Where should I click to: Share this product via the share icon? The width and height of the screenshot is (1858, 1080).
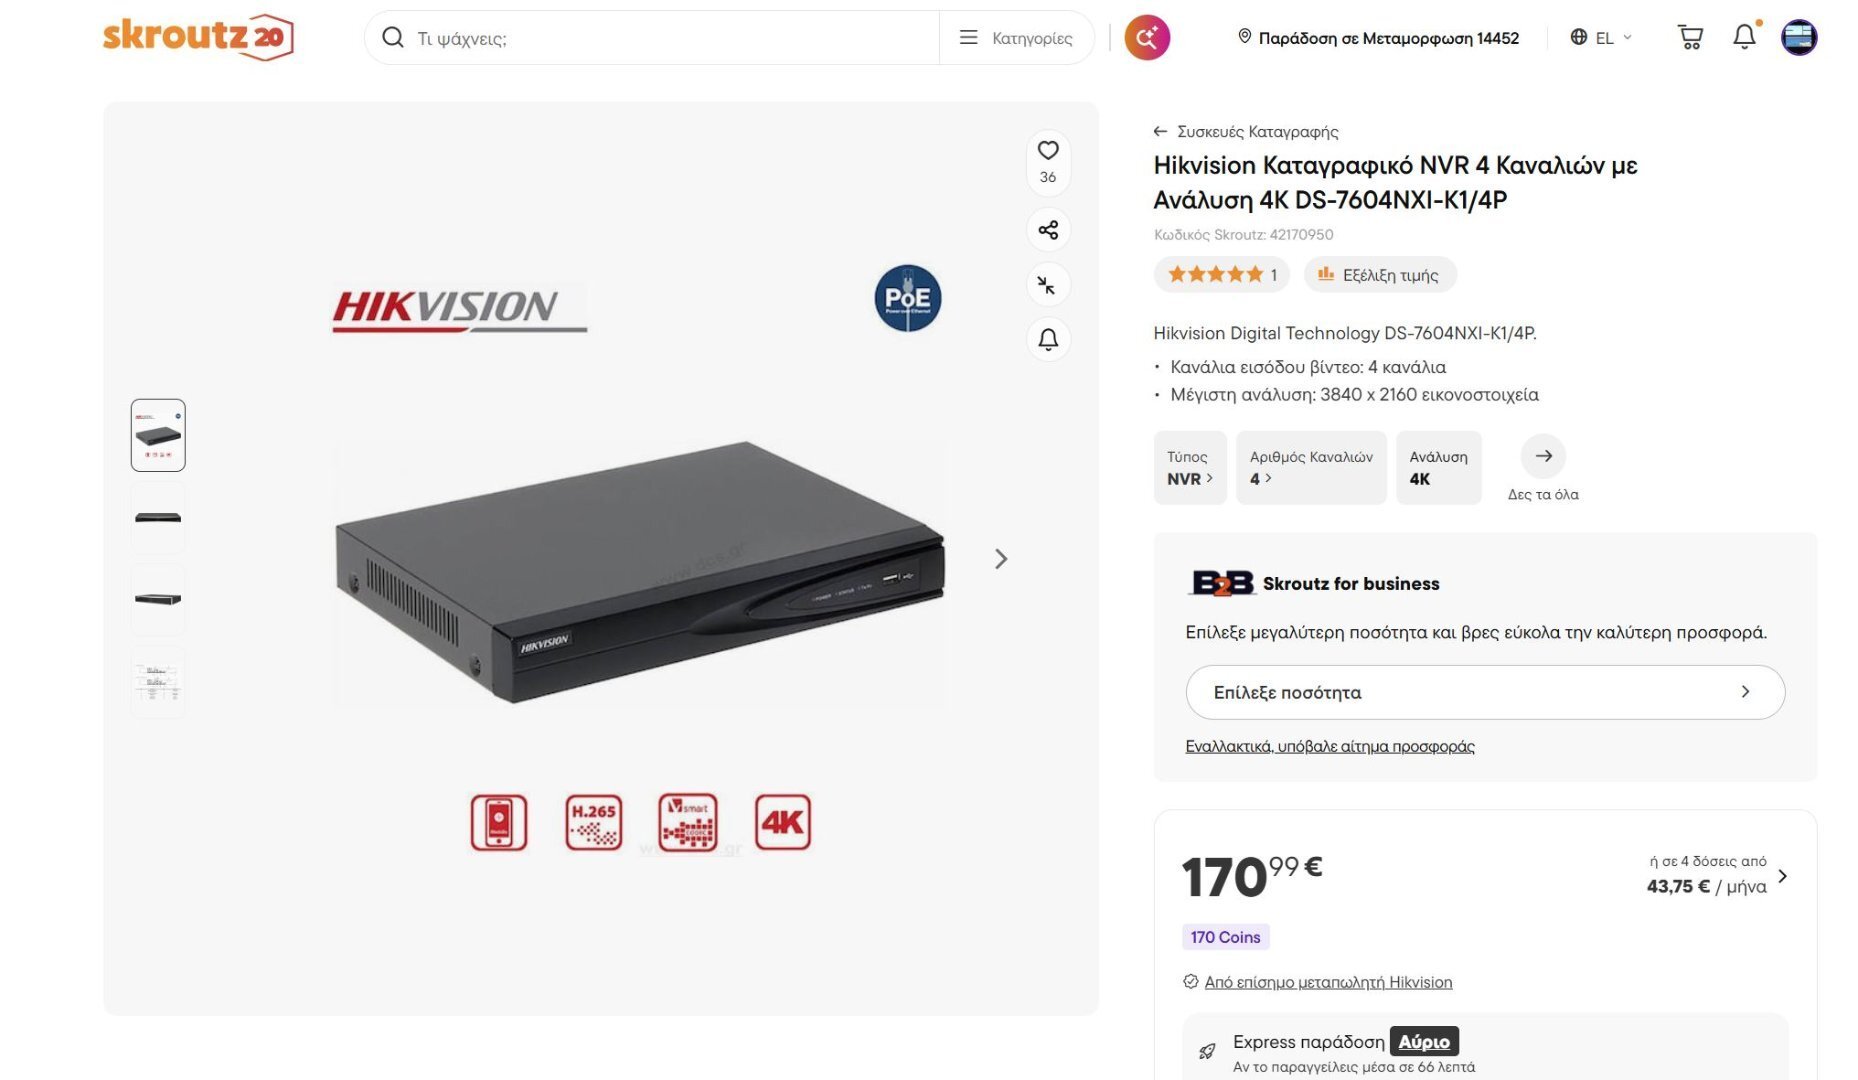(1048, 230)
